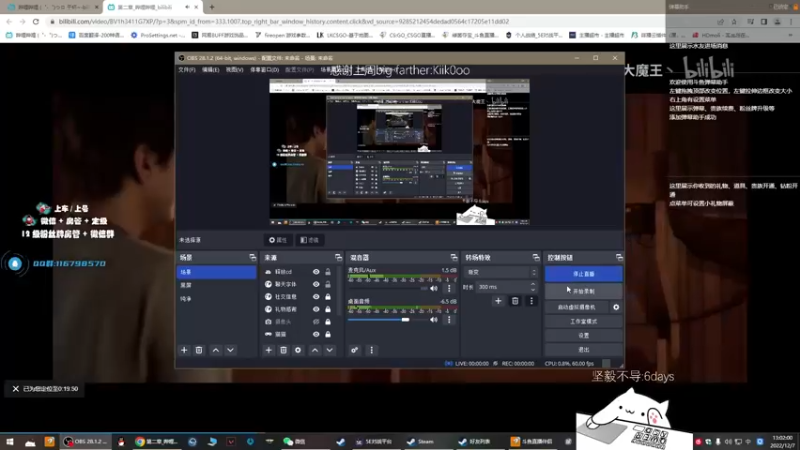Screen dimensions: 800x450
Task: Open mixer panel three-dot menu at bottom
Action: (x=371, y=350)
